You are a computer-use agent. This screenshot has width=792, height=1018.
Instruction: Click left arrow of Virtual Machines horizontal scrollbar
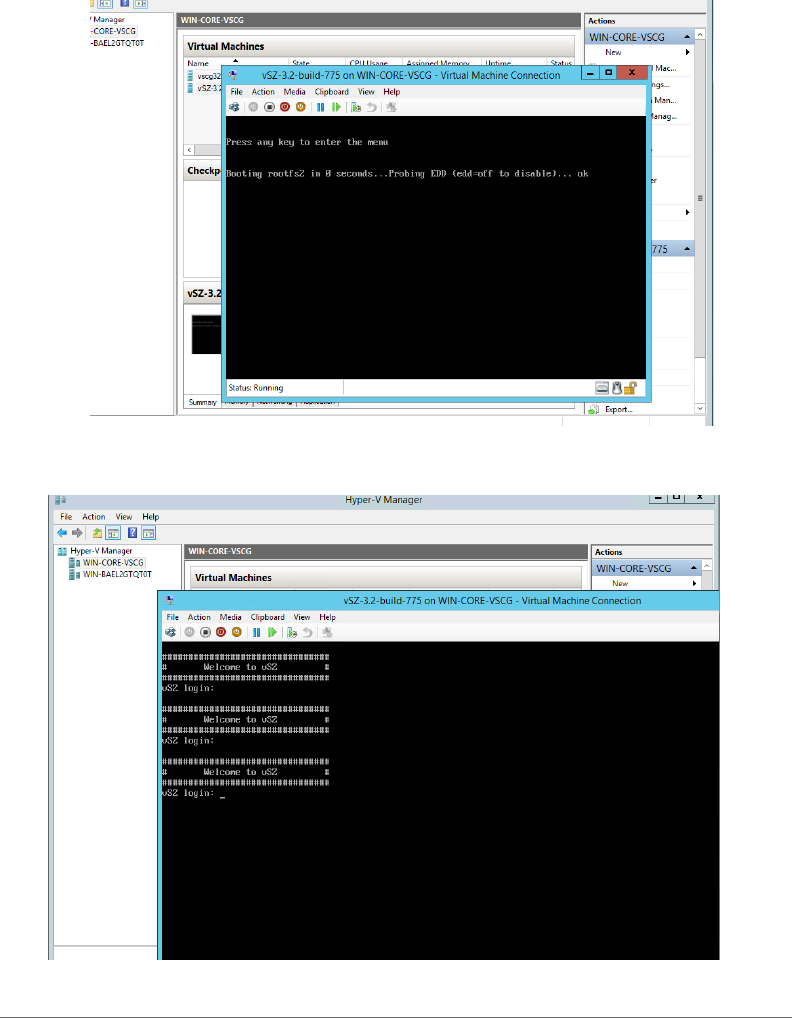point(190,150)
